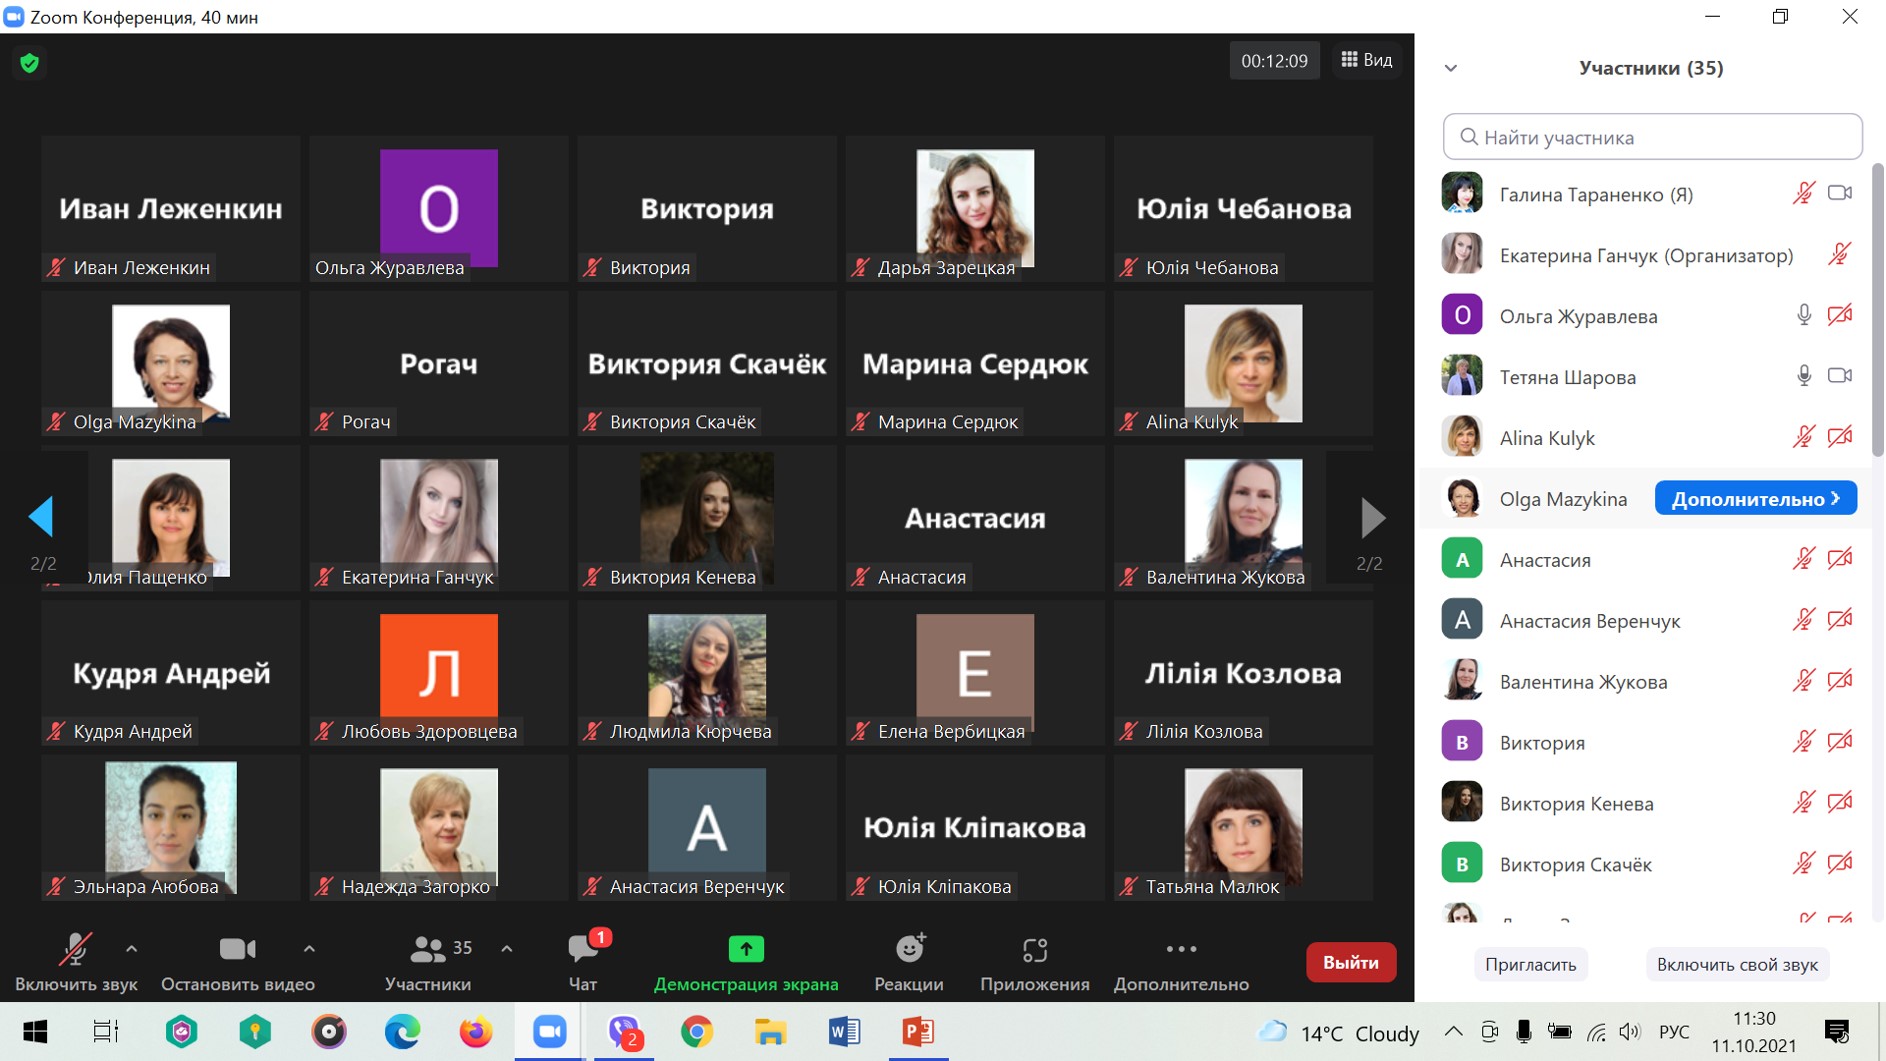Collapse the Participants panel chevron

pyautogui.click(x=1451, y=68)
